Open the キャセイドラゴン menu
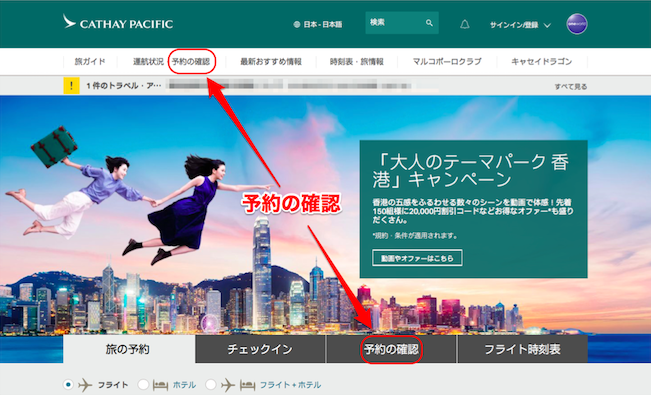This screenshot has width=651, height=395. coord(541,61)
